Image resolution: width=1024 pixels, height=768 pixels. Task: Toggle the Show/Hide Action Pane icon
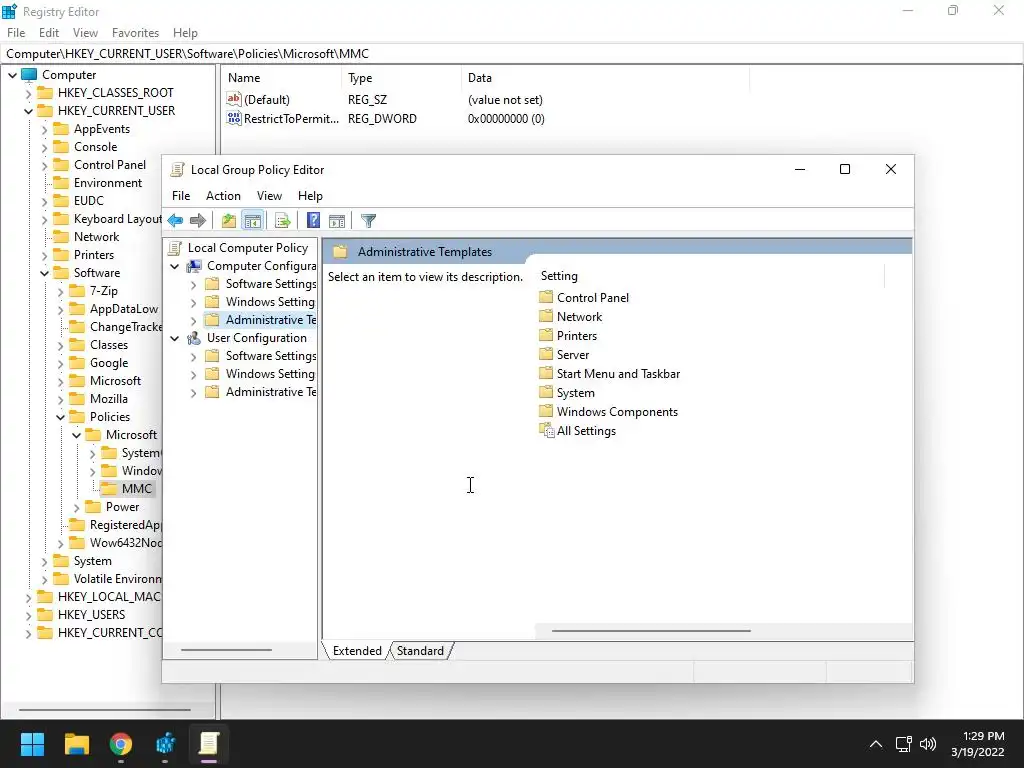[337, 221]
